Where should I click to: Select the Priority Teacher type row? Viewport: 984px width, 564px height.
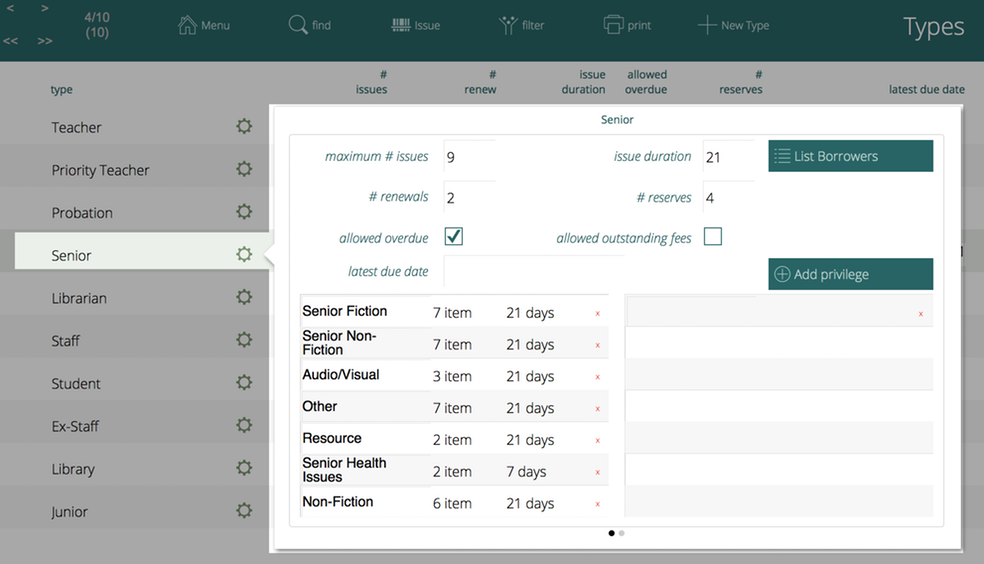tap(100, 170)
